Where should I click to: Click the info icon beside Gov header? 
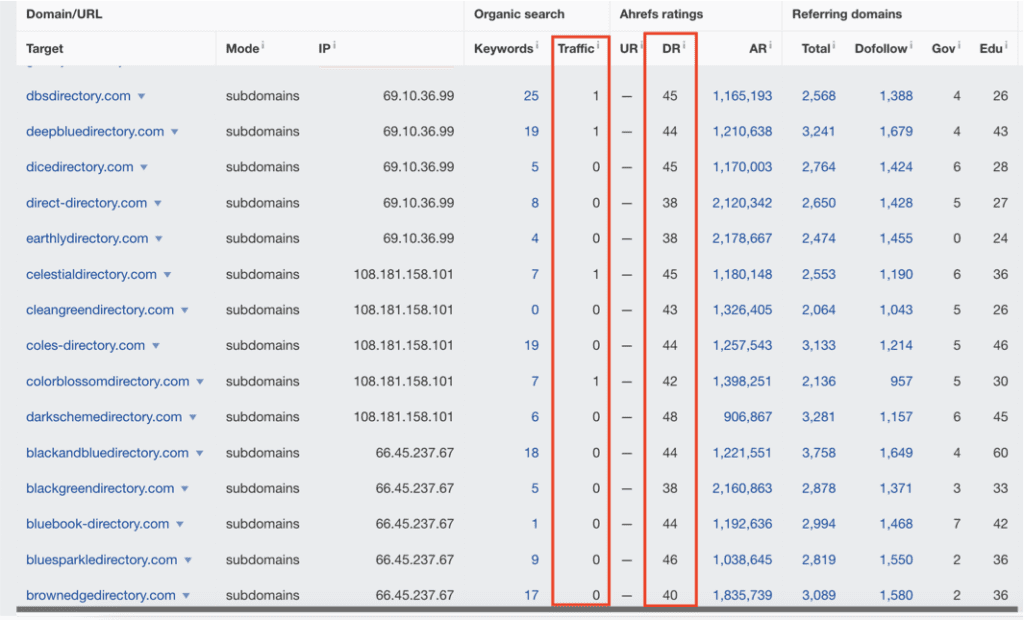pyautogui.click(x=959, y=45)
